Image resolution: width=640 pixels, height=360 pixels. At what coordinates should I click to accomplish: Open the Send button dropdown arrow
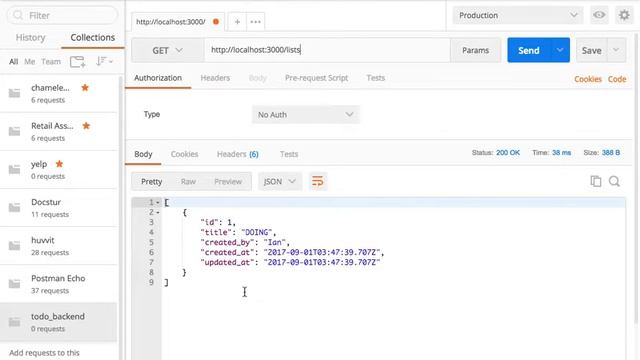560,50
